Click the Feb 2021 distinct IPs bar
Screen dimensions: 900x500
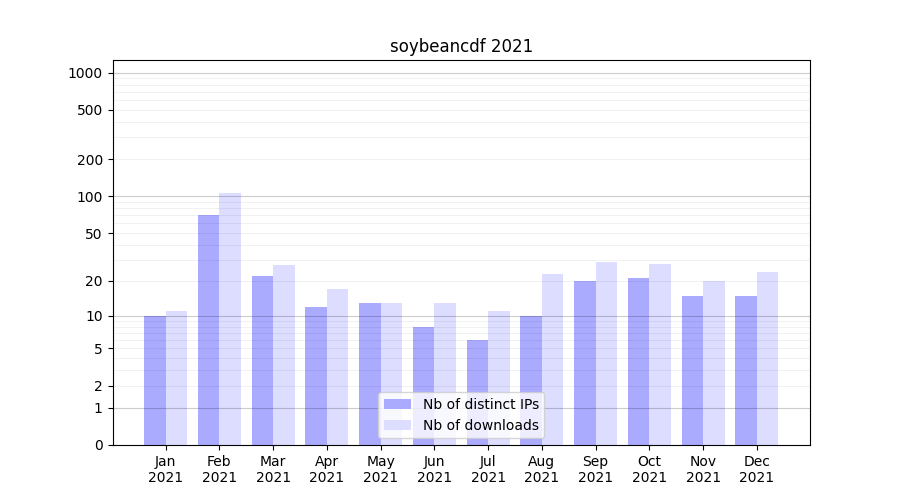pyautogui.click(x=208, y=330)
